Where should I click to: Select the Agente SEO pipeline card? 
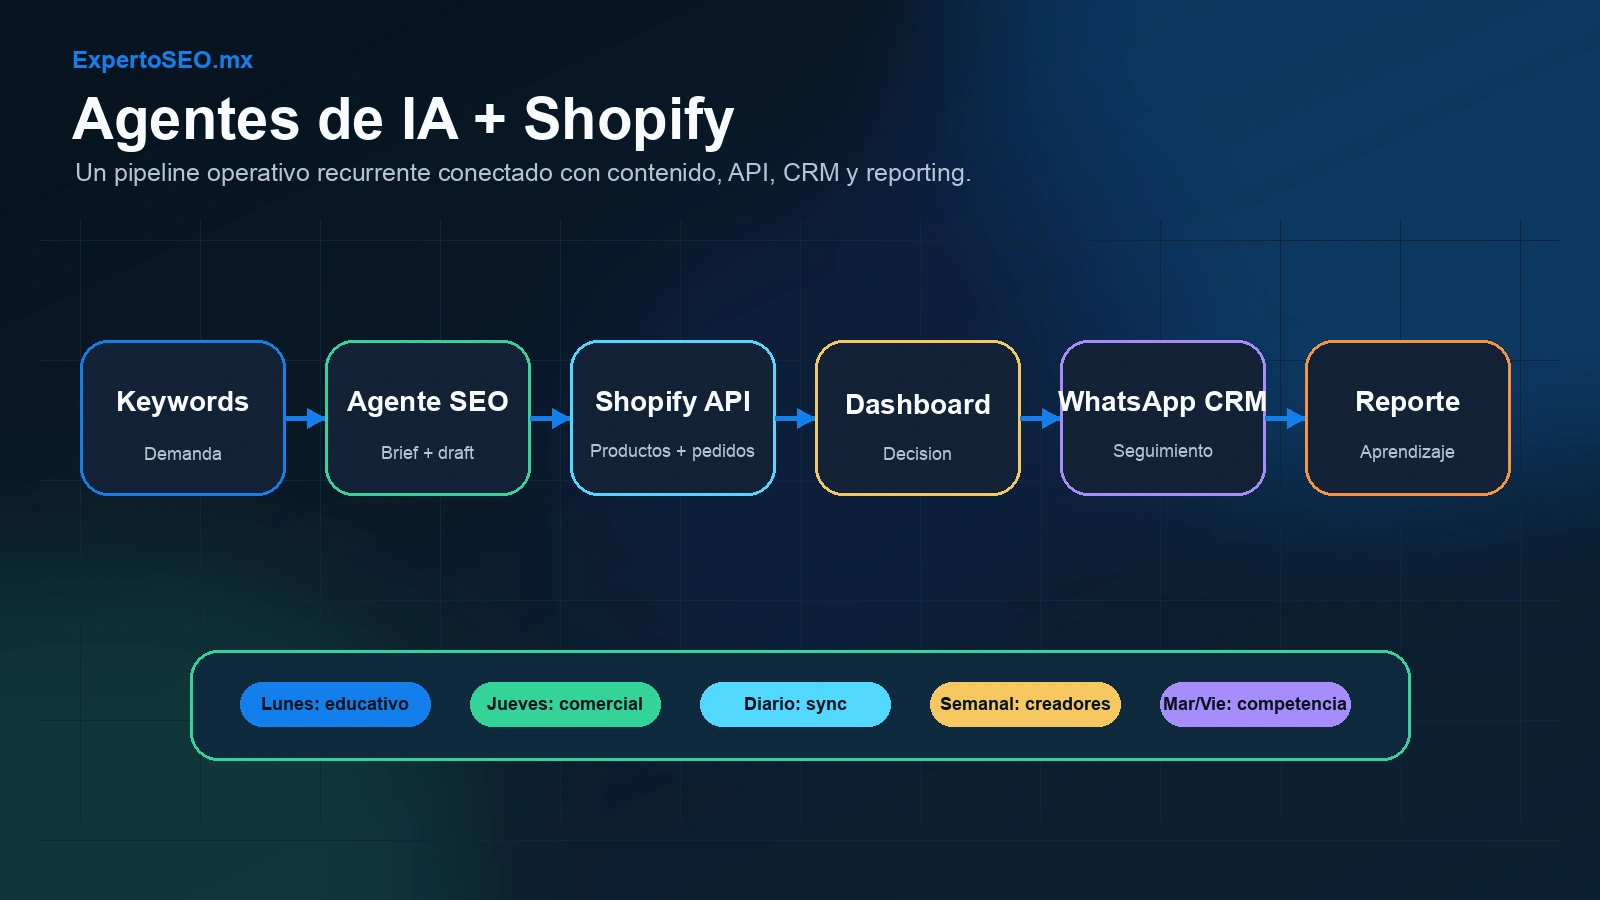428,418
